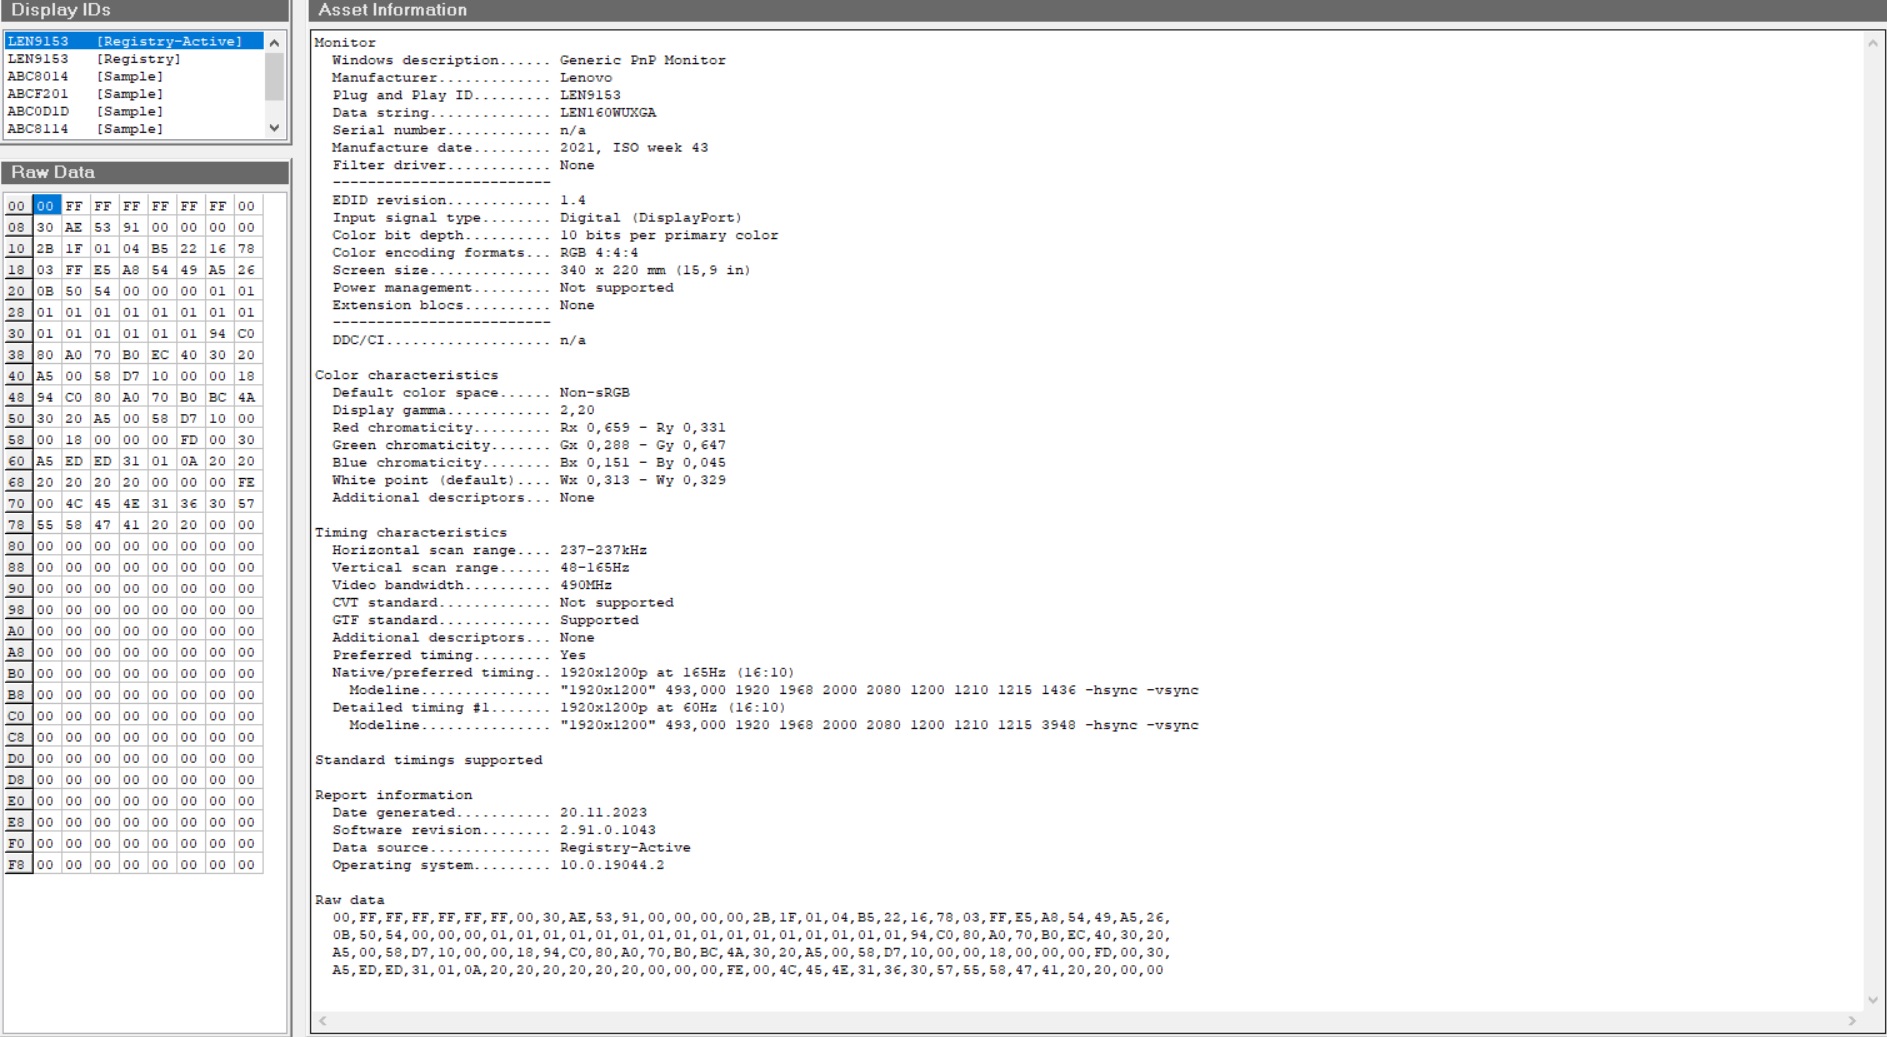Viewport: 1887px width, 1037px height.
Task: Click Asset Information horizontal scroll-right arrow
Action: coord(1852,1021)
